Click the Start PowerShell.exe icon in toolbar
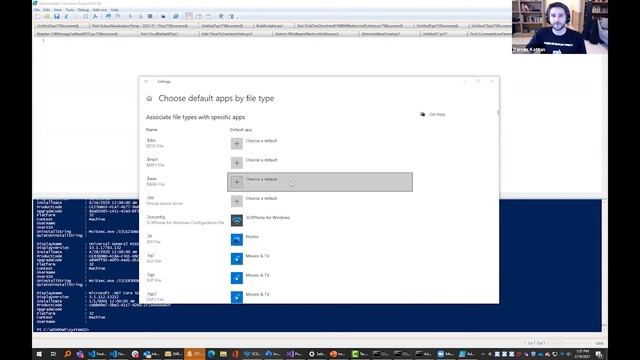 click(176, 16)
